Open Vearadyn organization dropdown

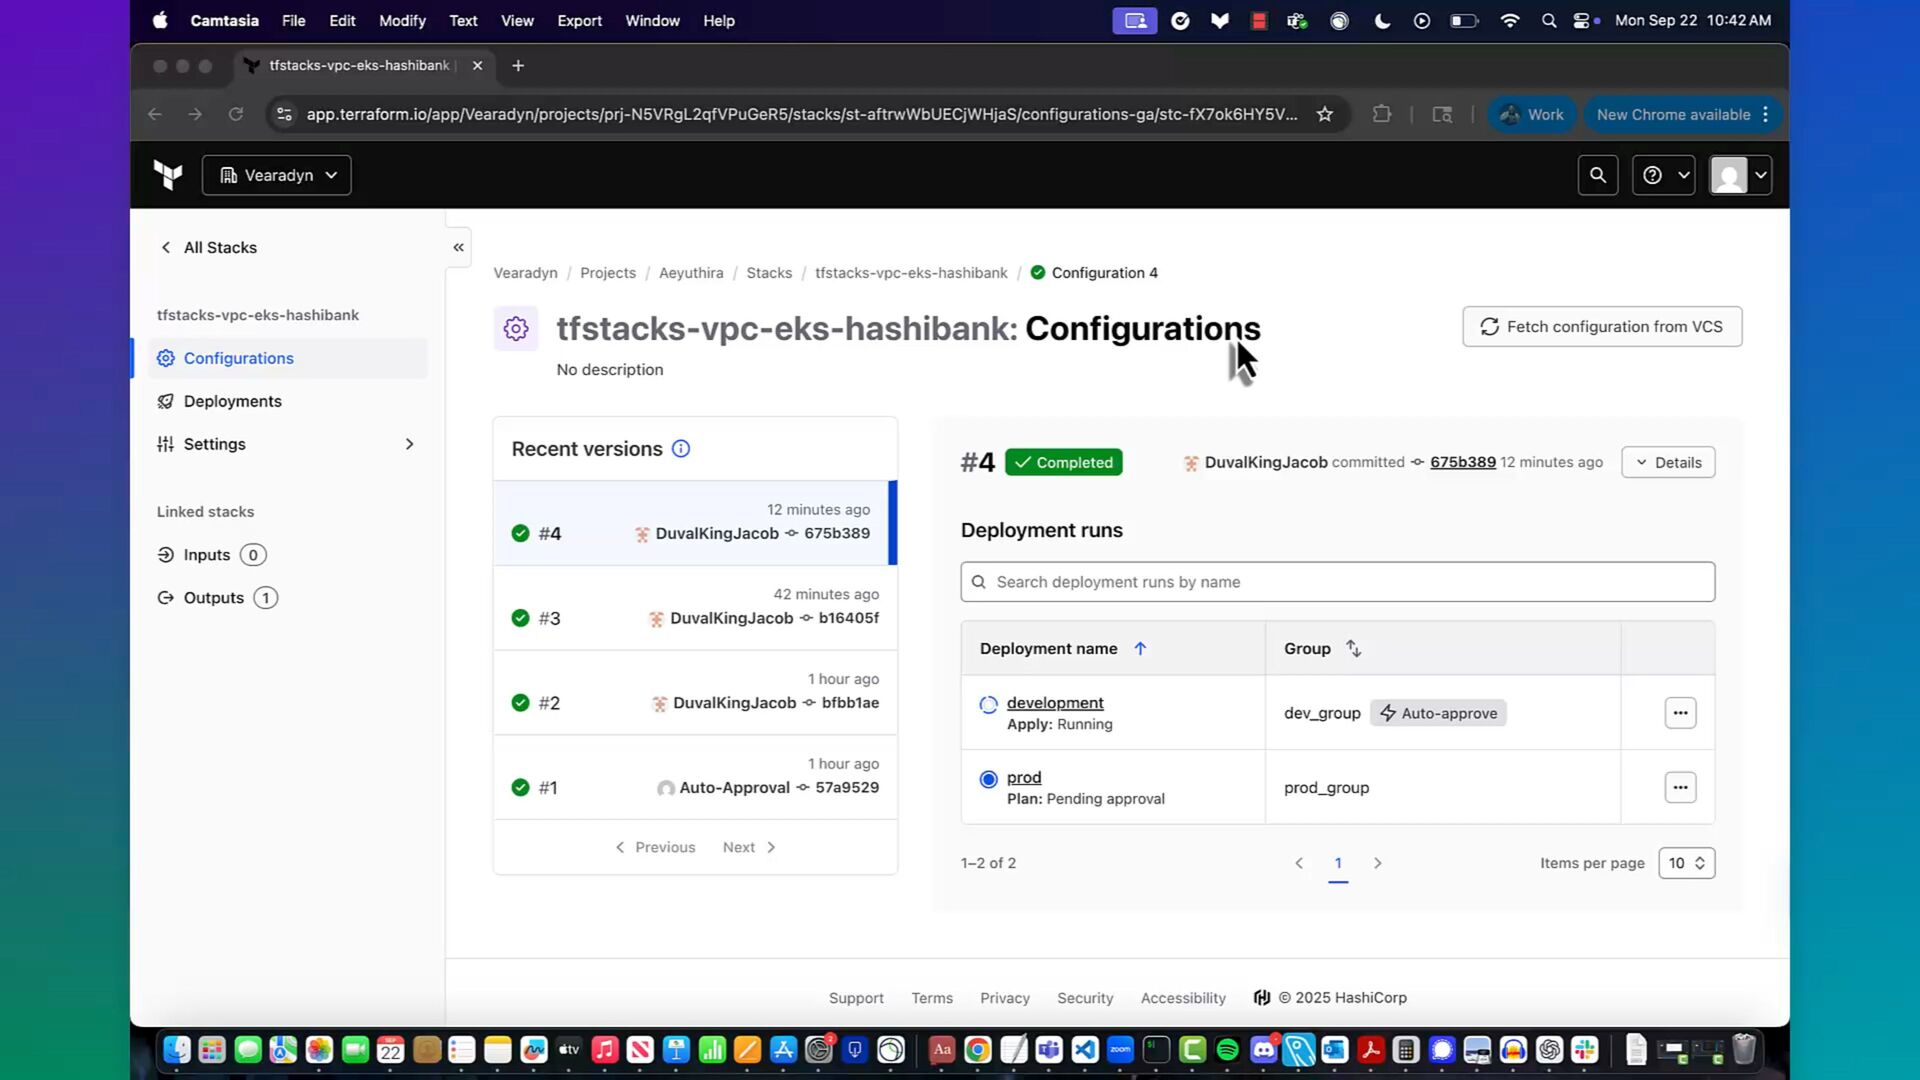(x=277, y=175)
